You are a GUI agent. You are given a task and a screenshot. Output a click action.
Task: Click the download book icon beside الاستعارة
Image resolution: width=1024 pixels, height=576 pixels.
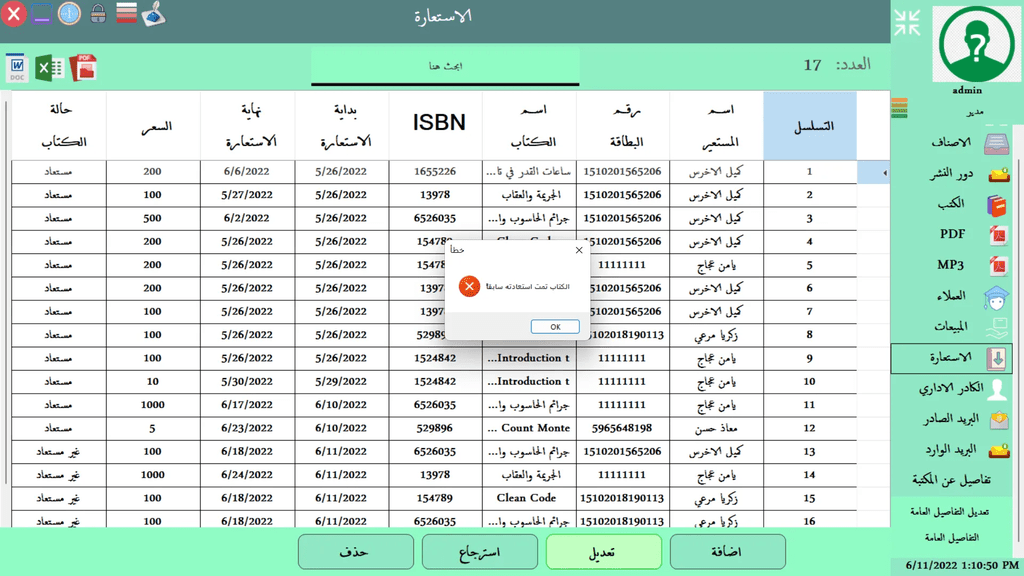point(997,359)
